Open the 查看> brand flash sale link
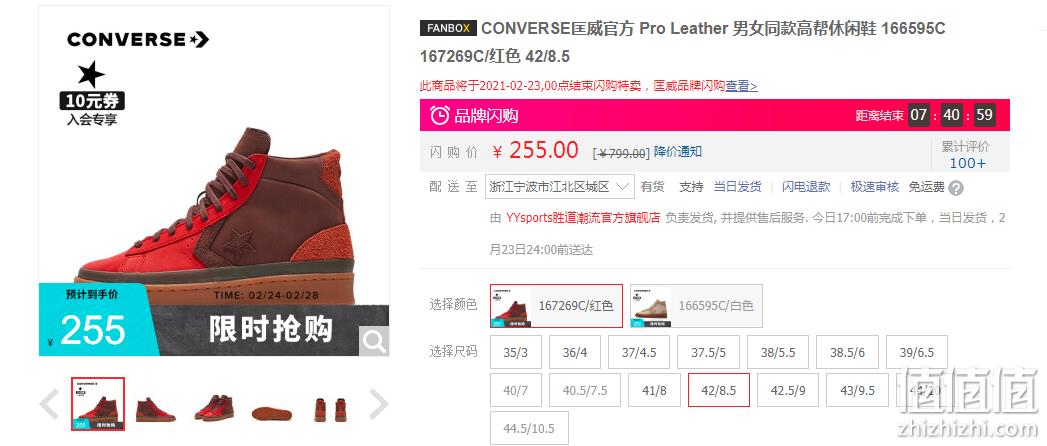The width and height of the screenshot is (1047, 446). click(x=741, y=86)
